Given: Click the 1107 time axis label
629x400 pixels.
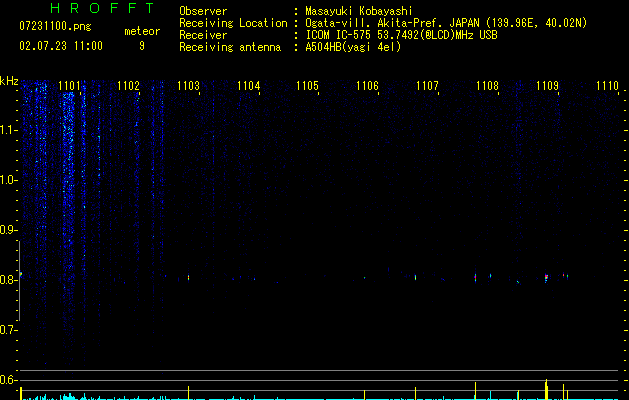Looking at the screenshot, I should click(x=428, y=86).
